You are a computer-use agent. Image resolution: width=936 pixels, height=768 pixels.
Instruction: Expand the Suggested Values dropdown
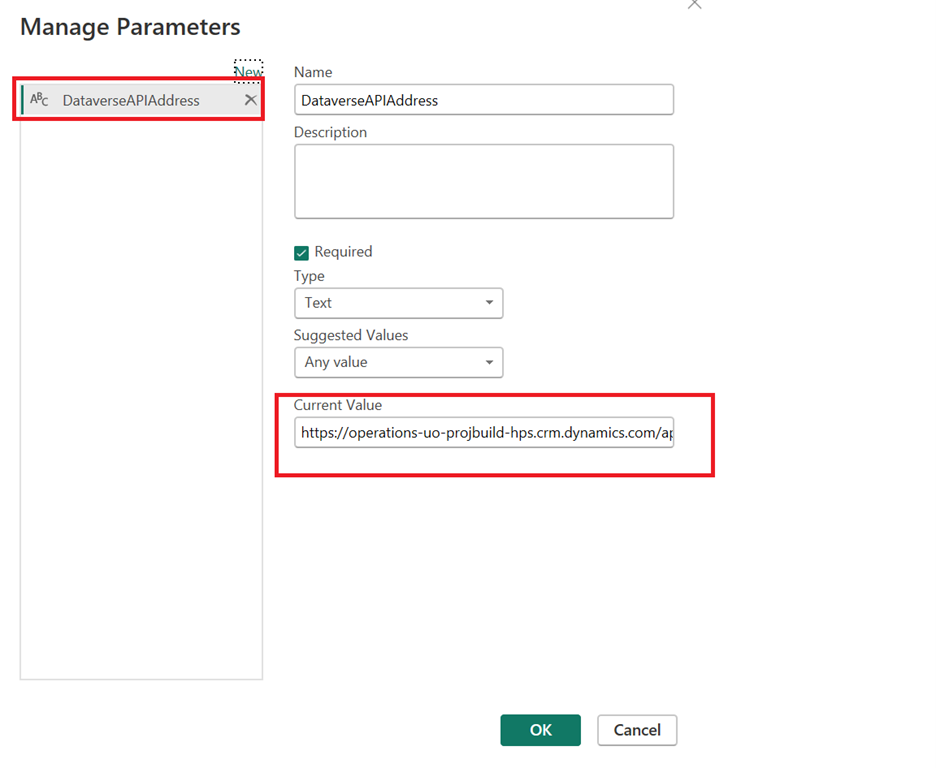click(398, 362)
